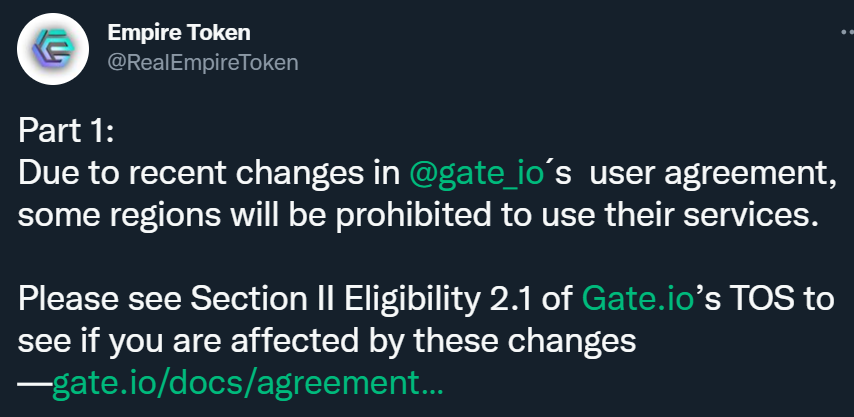
Task: Open the Empire Token profile avatar
Action: coord(53,48)
